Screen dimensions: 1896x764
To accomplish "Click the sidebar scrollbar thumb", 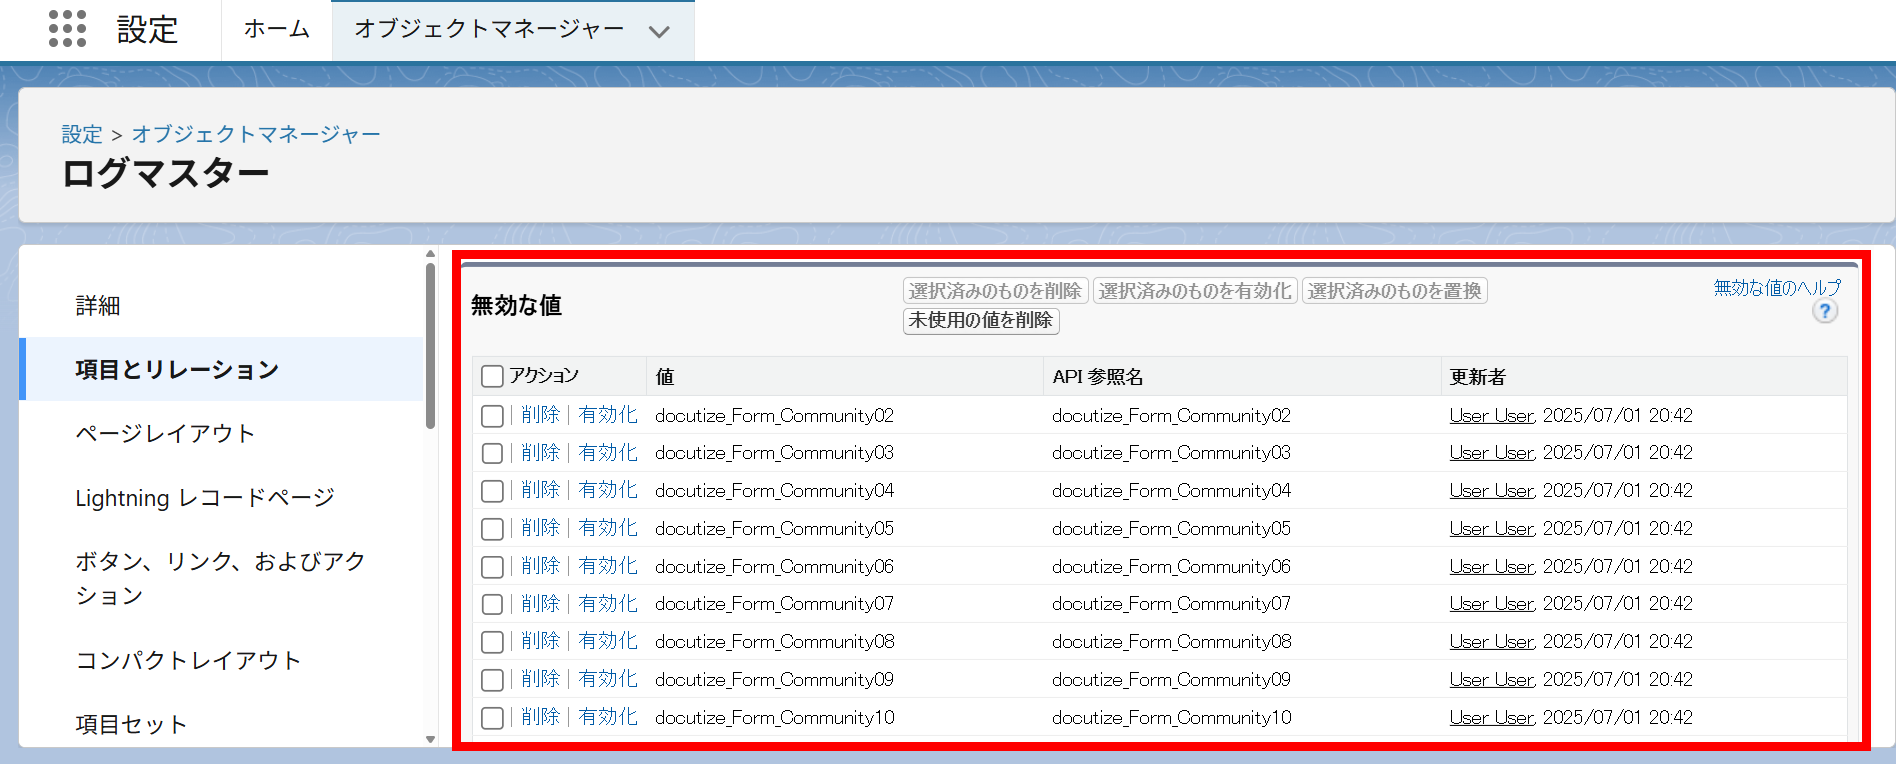I will coord(430,346).
